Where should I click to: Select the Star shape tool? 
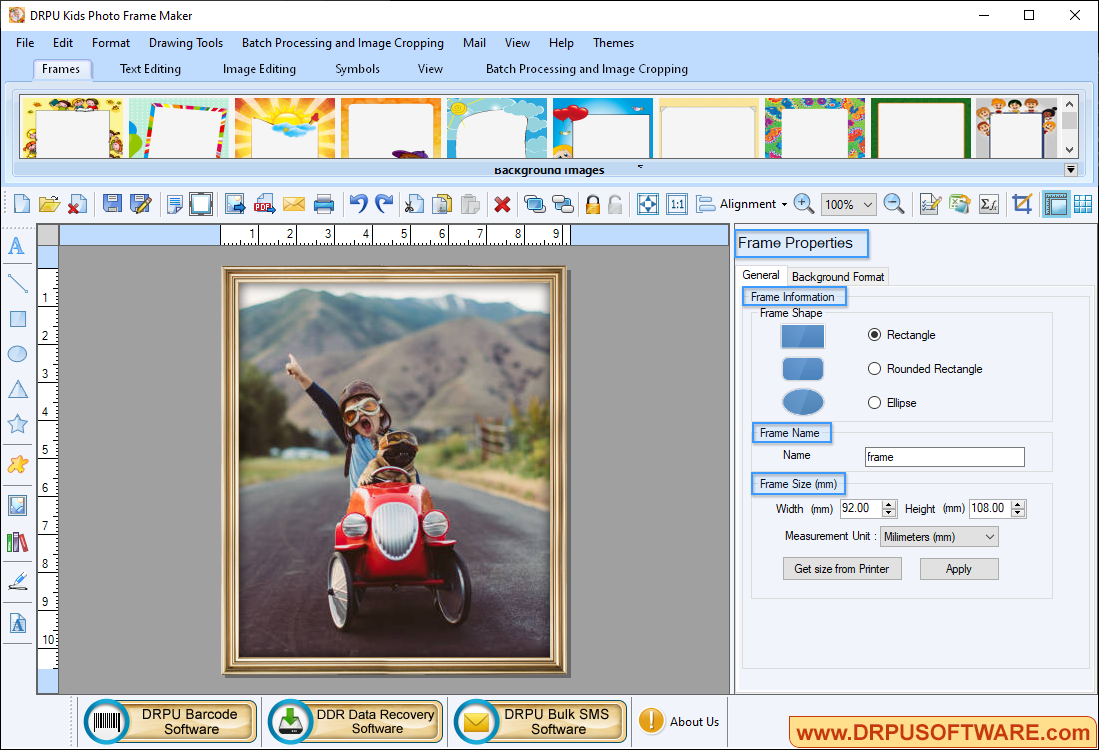pos(16,423)
